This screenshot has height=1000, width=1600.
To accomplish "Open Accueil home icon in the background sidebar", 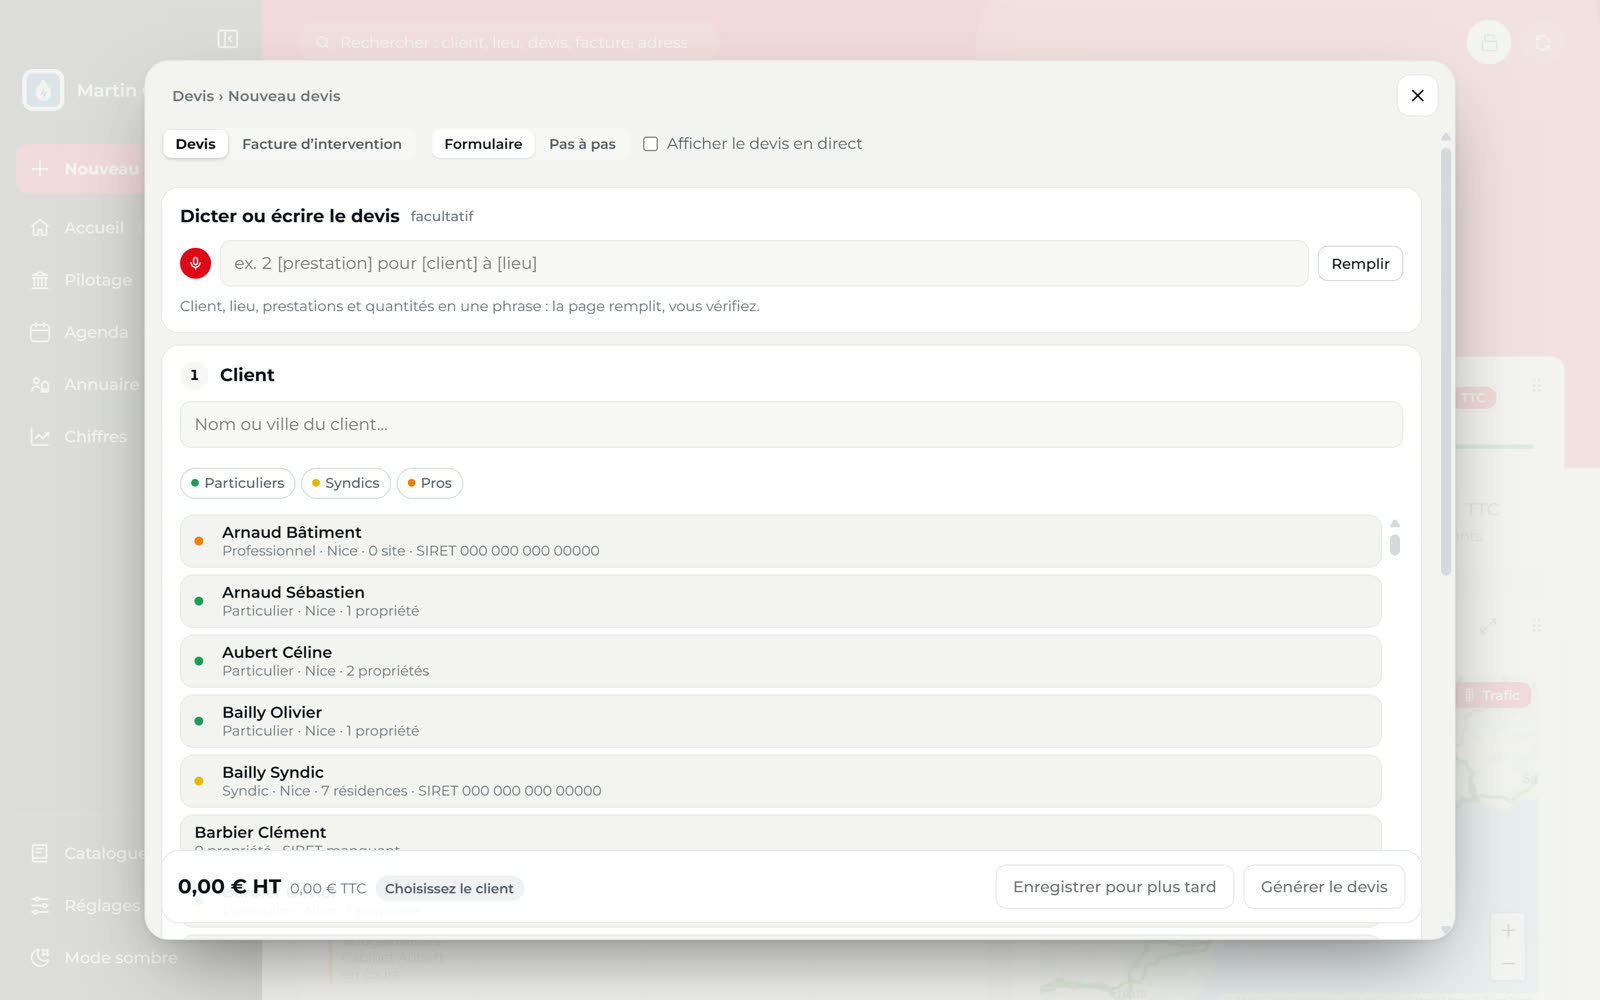I will [x=40, y=228].
